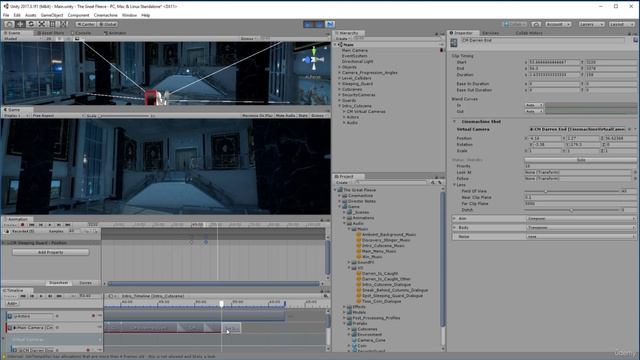Viewport: 640px width, 360px height.
Task: Click the cloud services icon
Action: (536, 24)
